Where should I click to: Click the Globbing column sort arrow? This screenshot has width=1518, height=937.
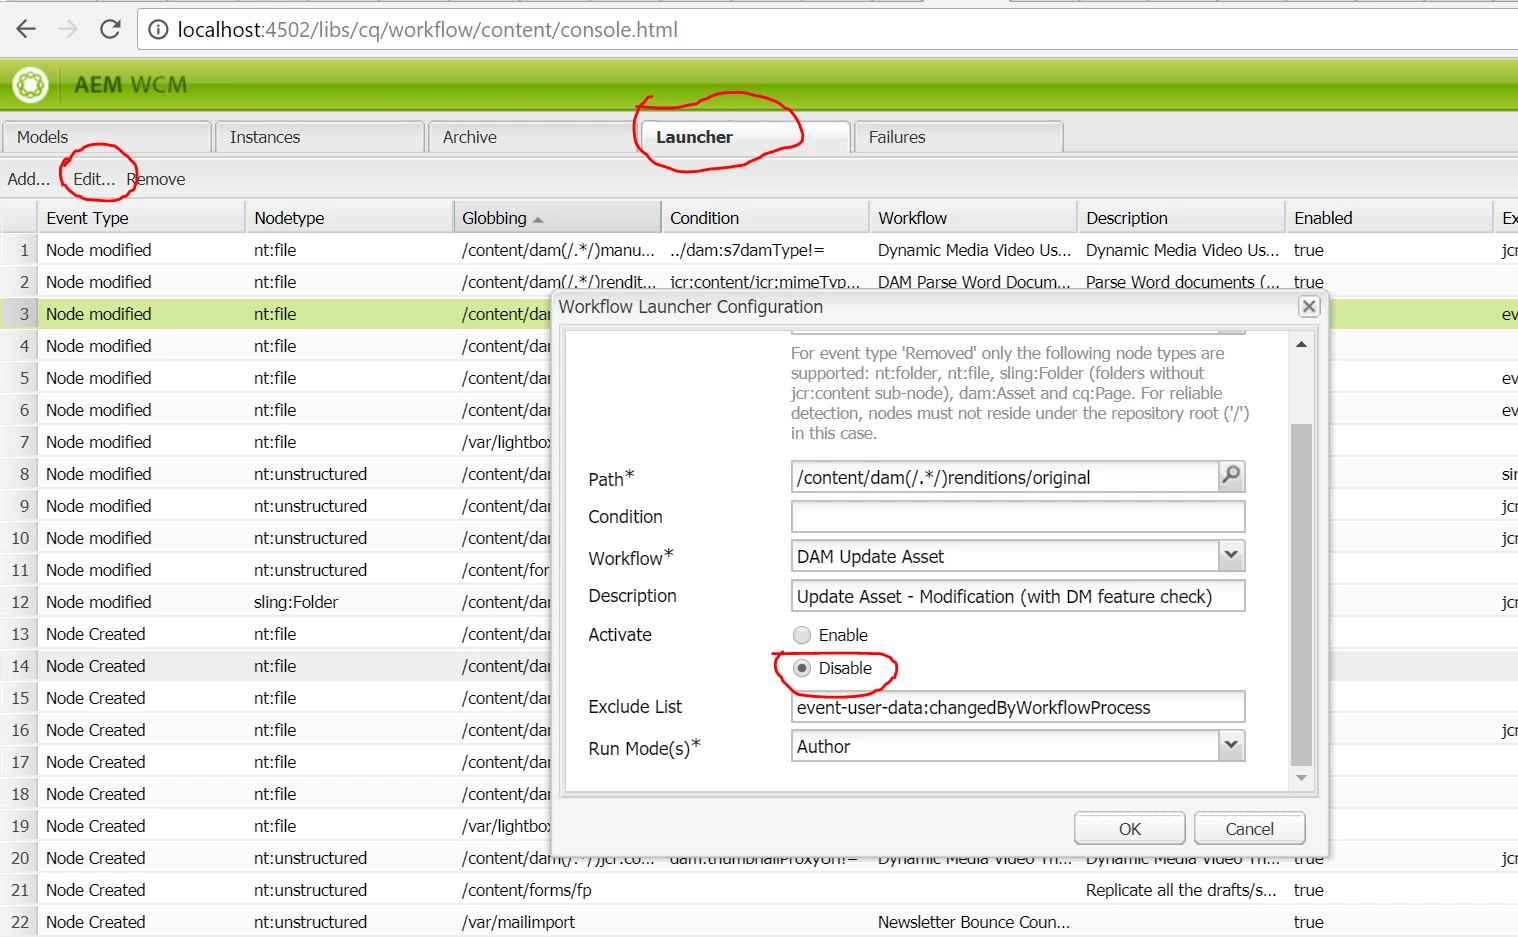tap(538, 219)
